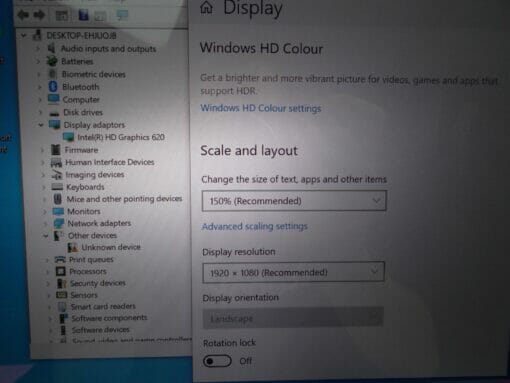Click the Smart card readers icon

point(62,306)
